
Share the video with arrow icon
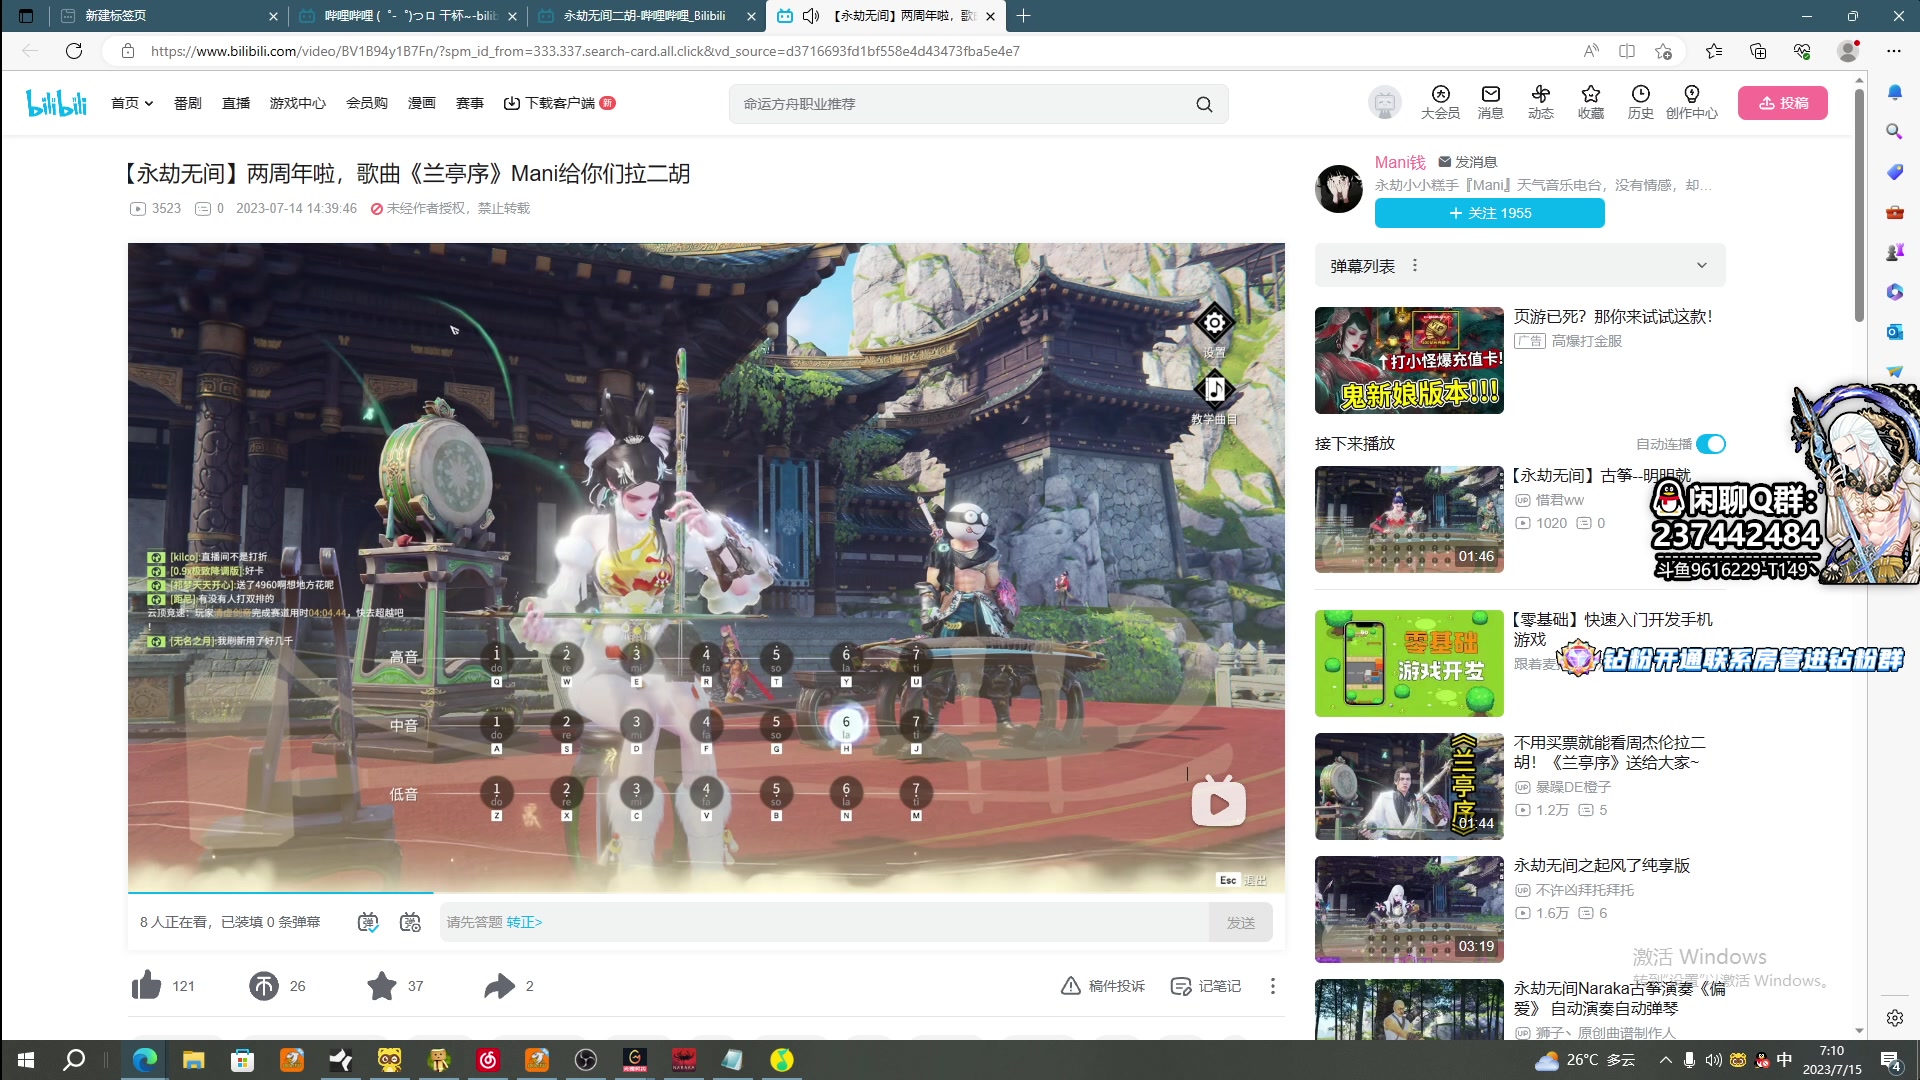499,986
